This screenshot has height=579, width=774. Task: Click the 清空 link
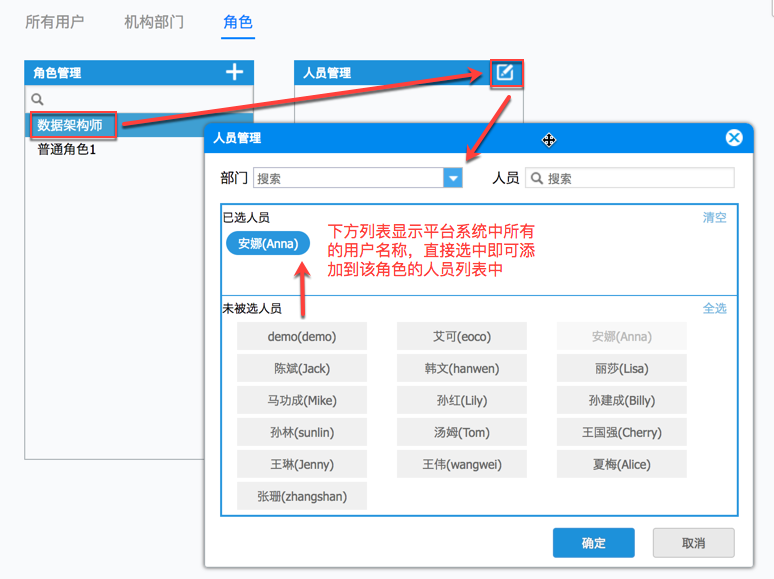tap(714, 217)
